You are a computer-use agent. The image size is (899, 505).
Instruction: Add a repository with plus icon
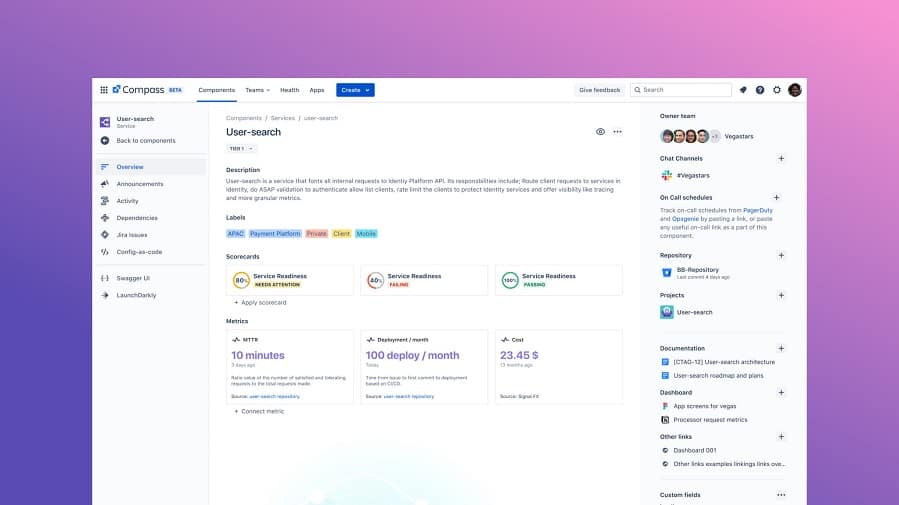781,255
